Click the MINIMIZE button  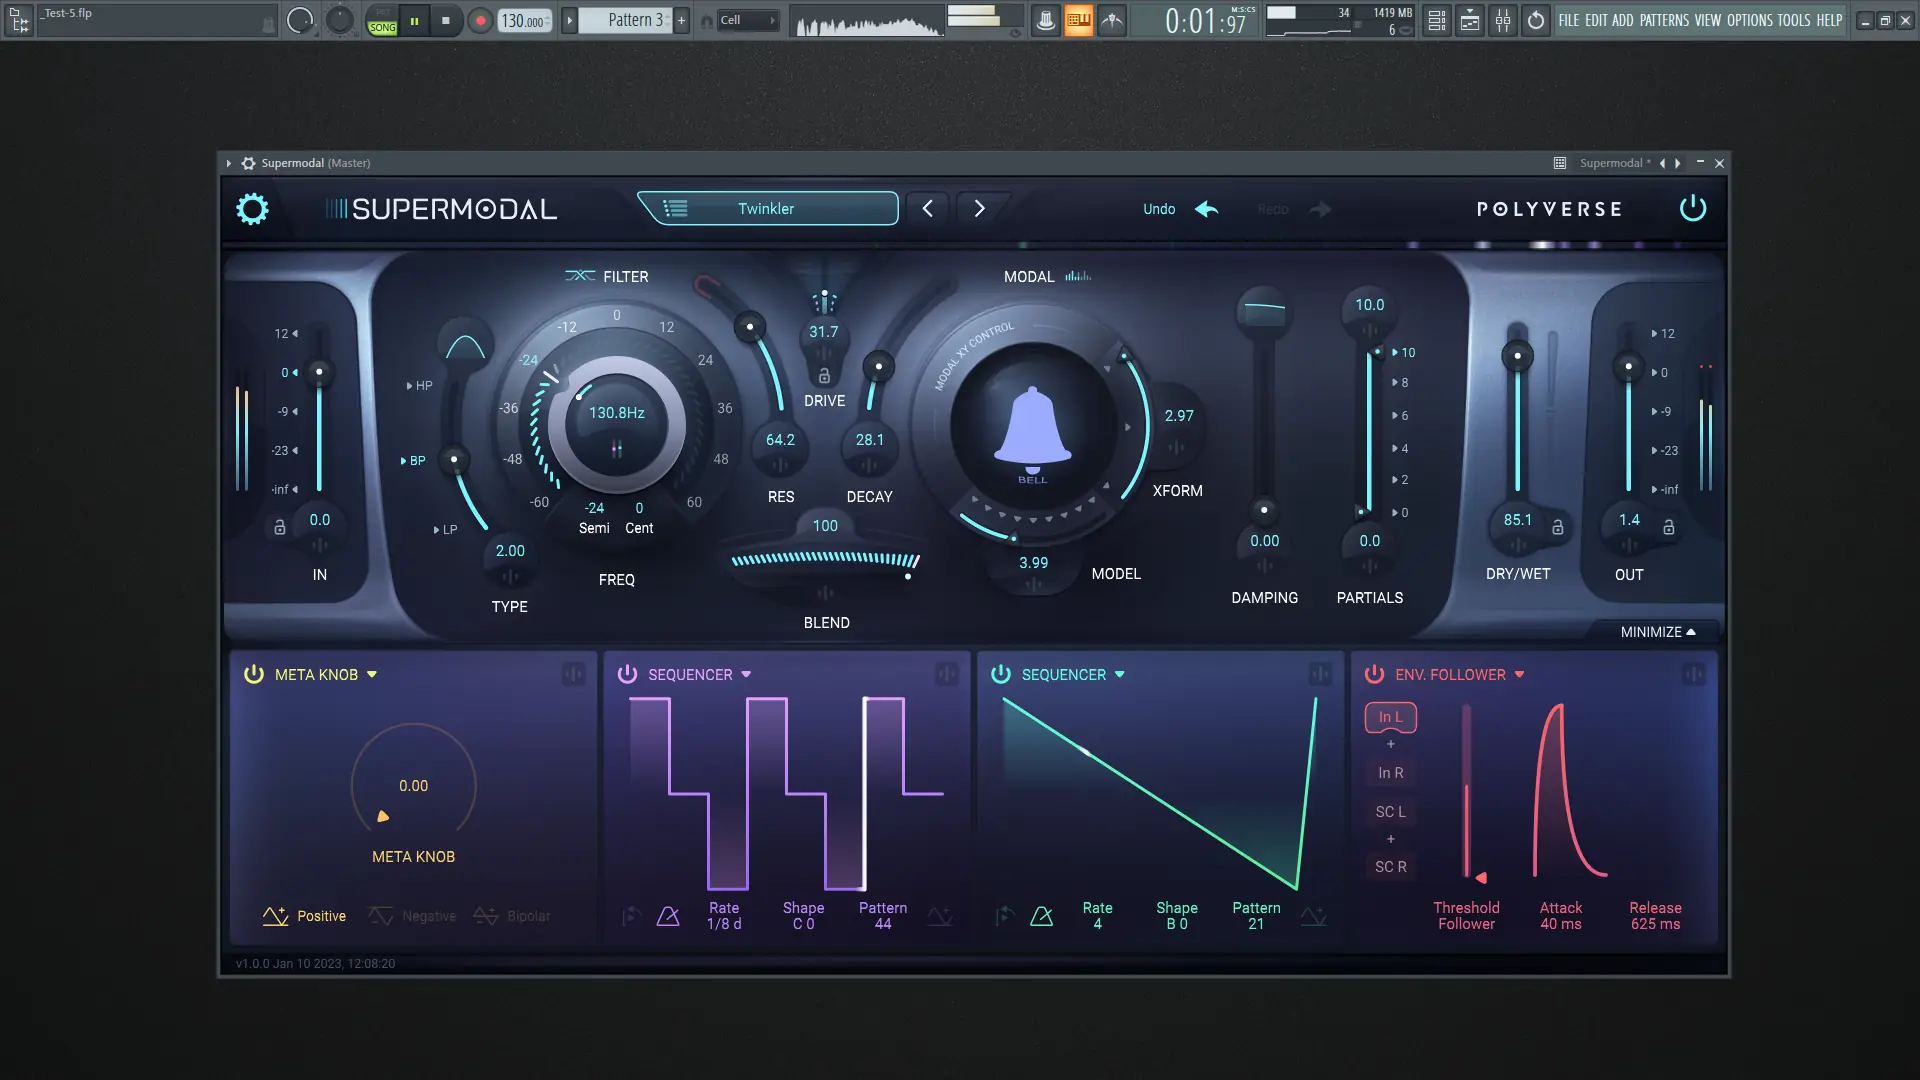click(1657, 632)
